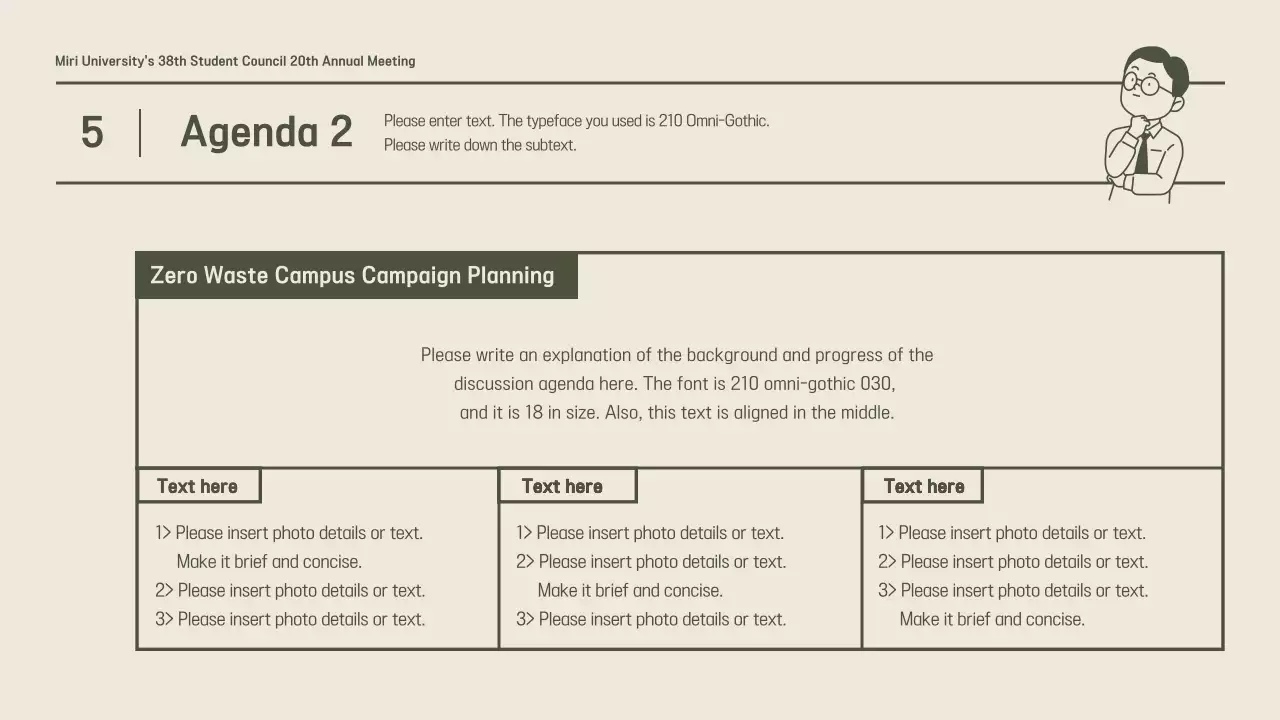Click item 1> in the left column

coord(289,533)
